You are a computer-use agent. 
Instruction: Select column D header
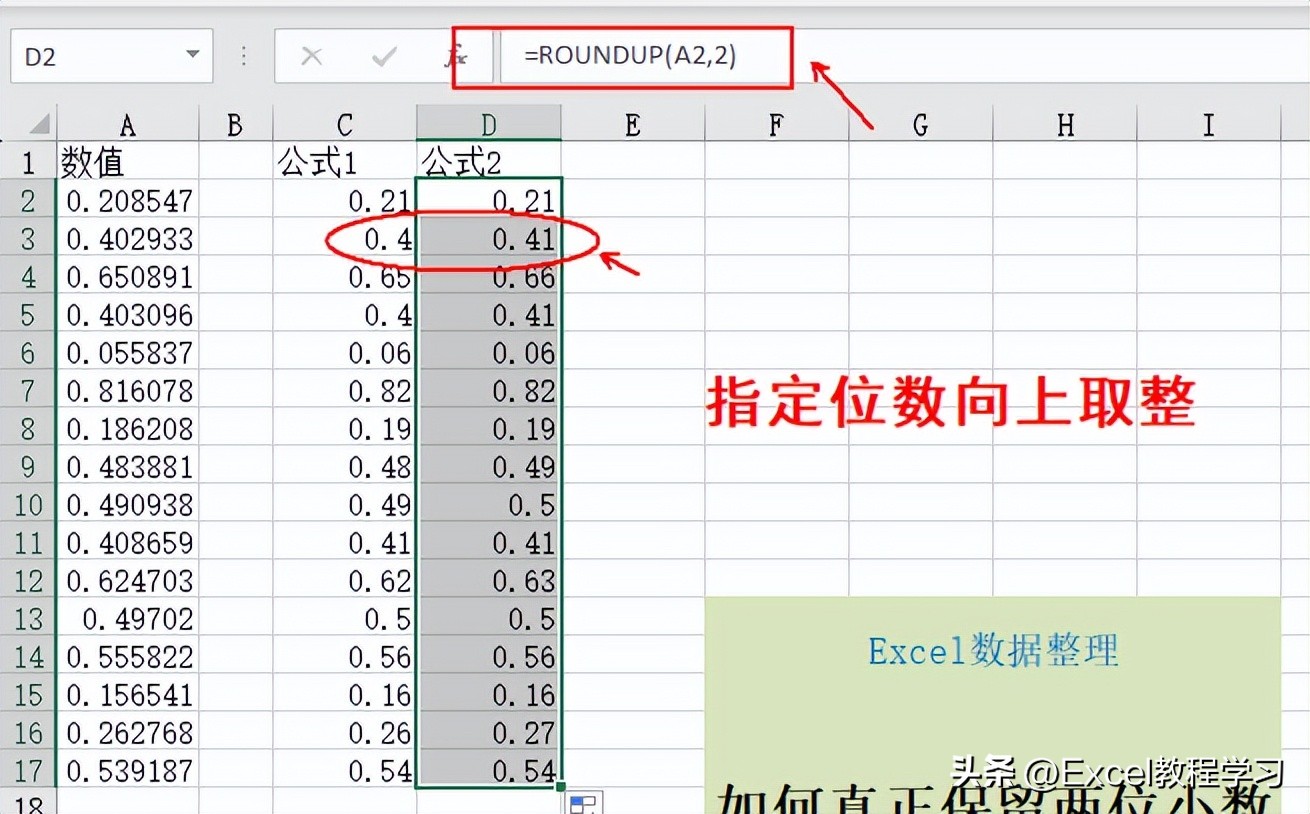point(488,124)
